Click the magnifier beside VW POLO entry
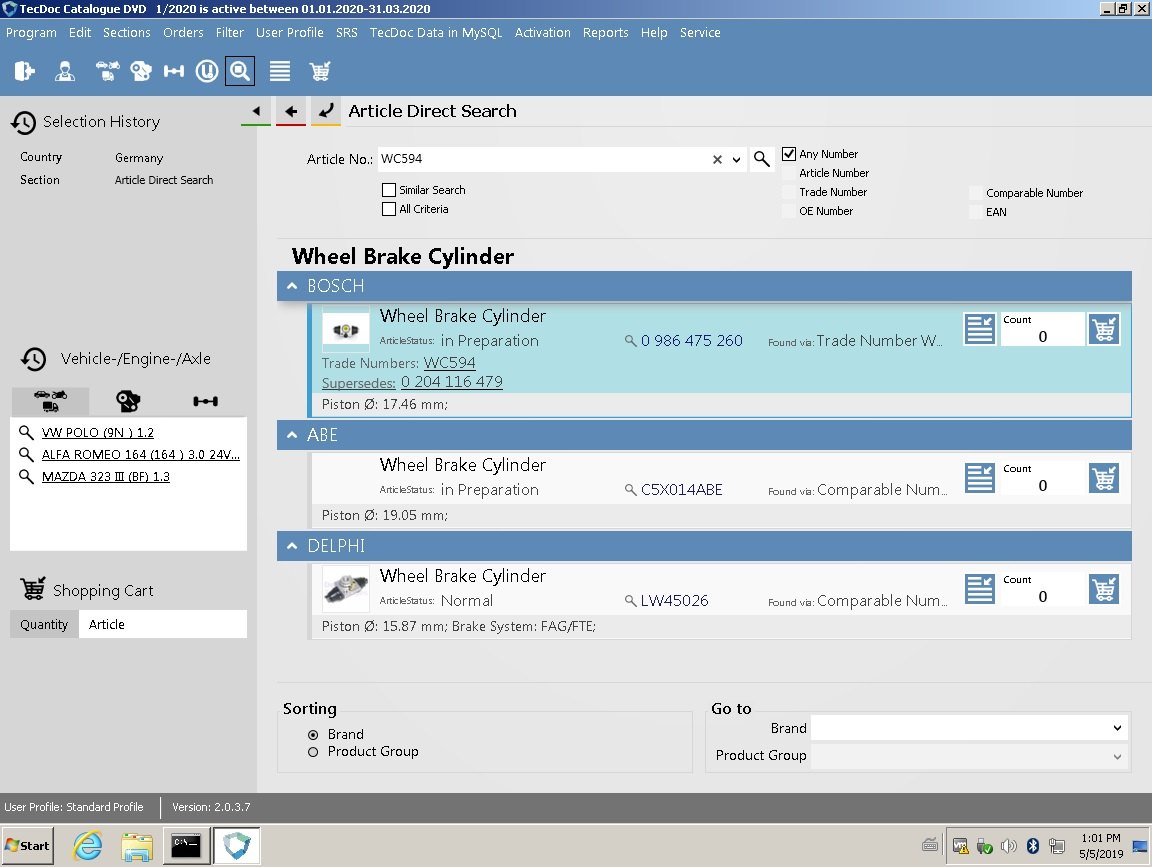Image resolution: width=1152 pixels, height=867 pixels. point(26,432)
